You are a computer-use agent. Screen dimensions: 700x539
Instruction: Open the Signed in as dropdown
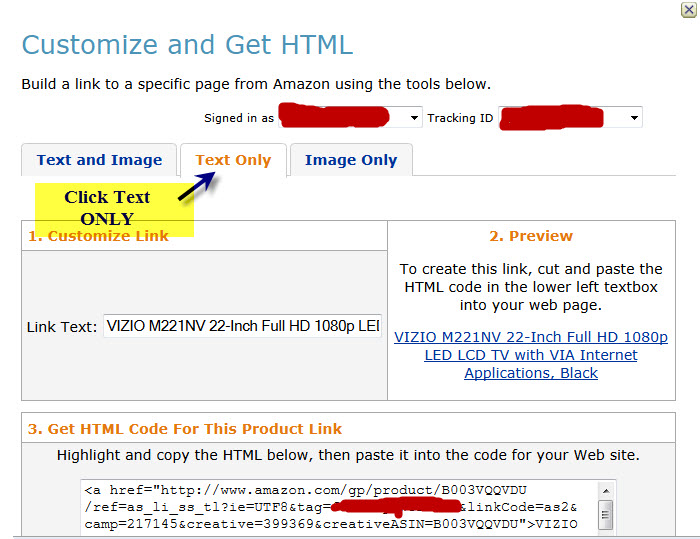coord(415,118)
